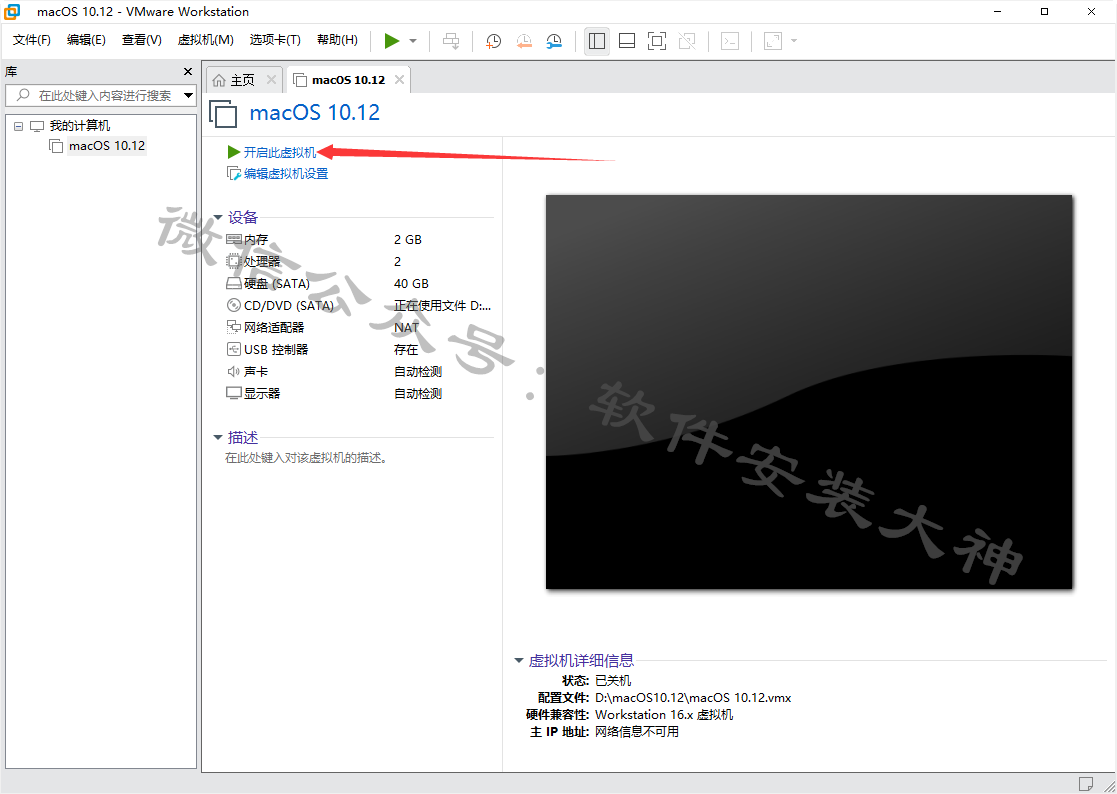Image resolution: width=1117 pixels, height=794 pixels.
Task: Select macOS 10.12 in the library tree
Action: 107,146
